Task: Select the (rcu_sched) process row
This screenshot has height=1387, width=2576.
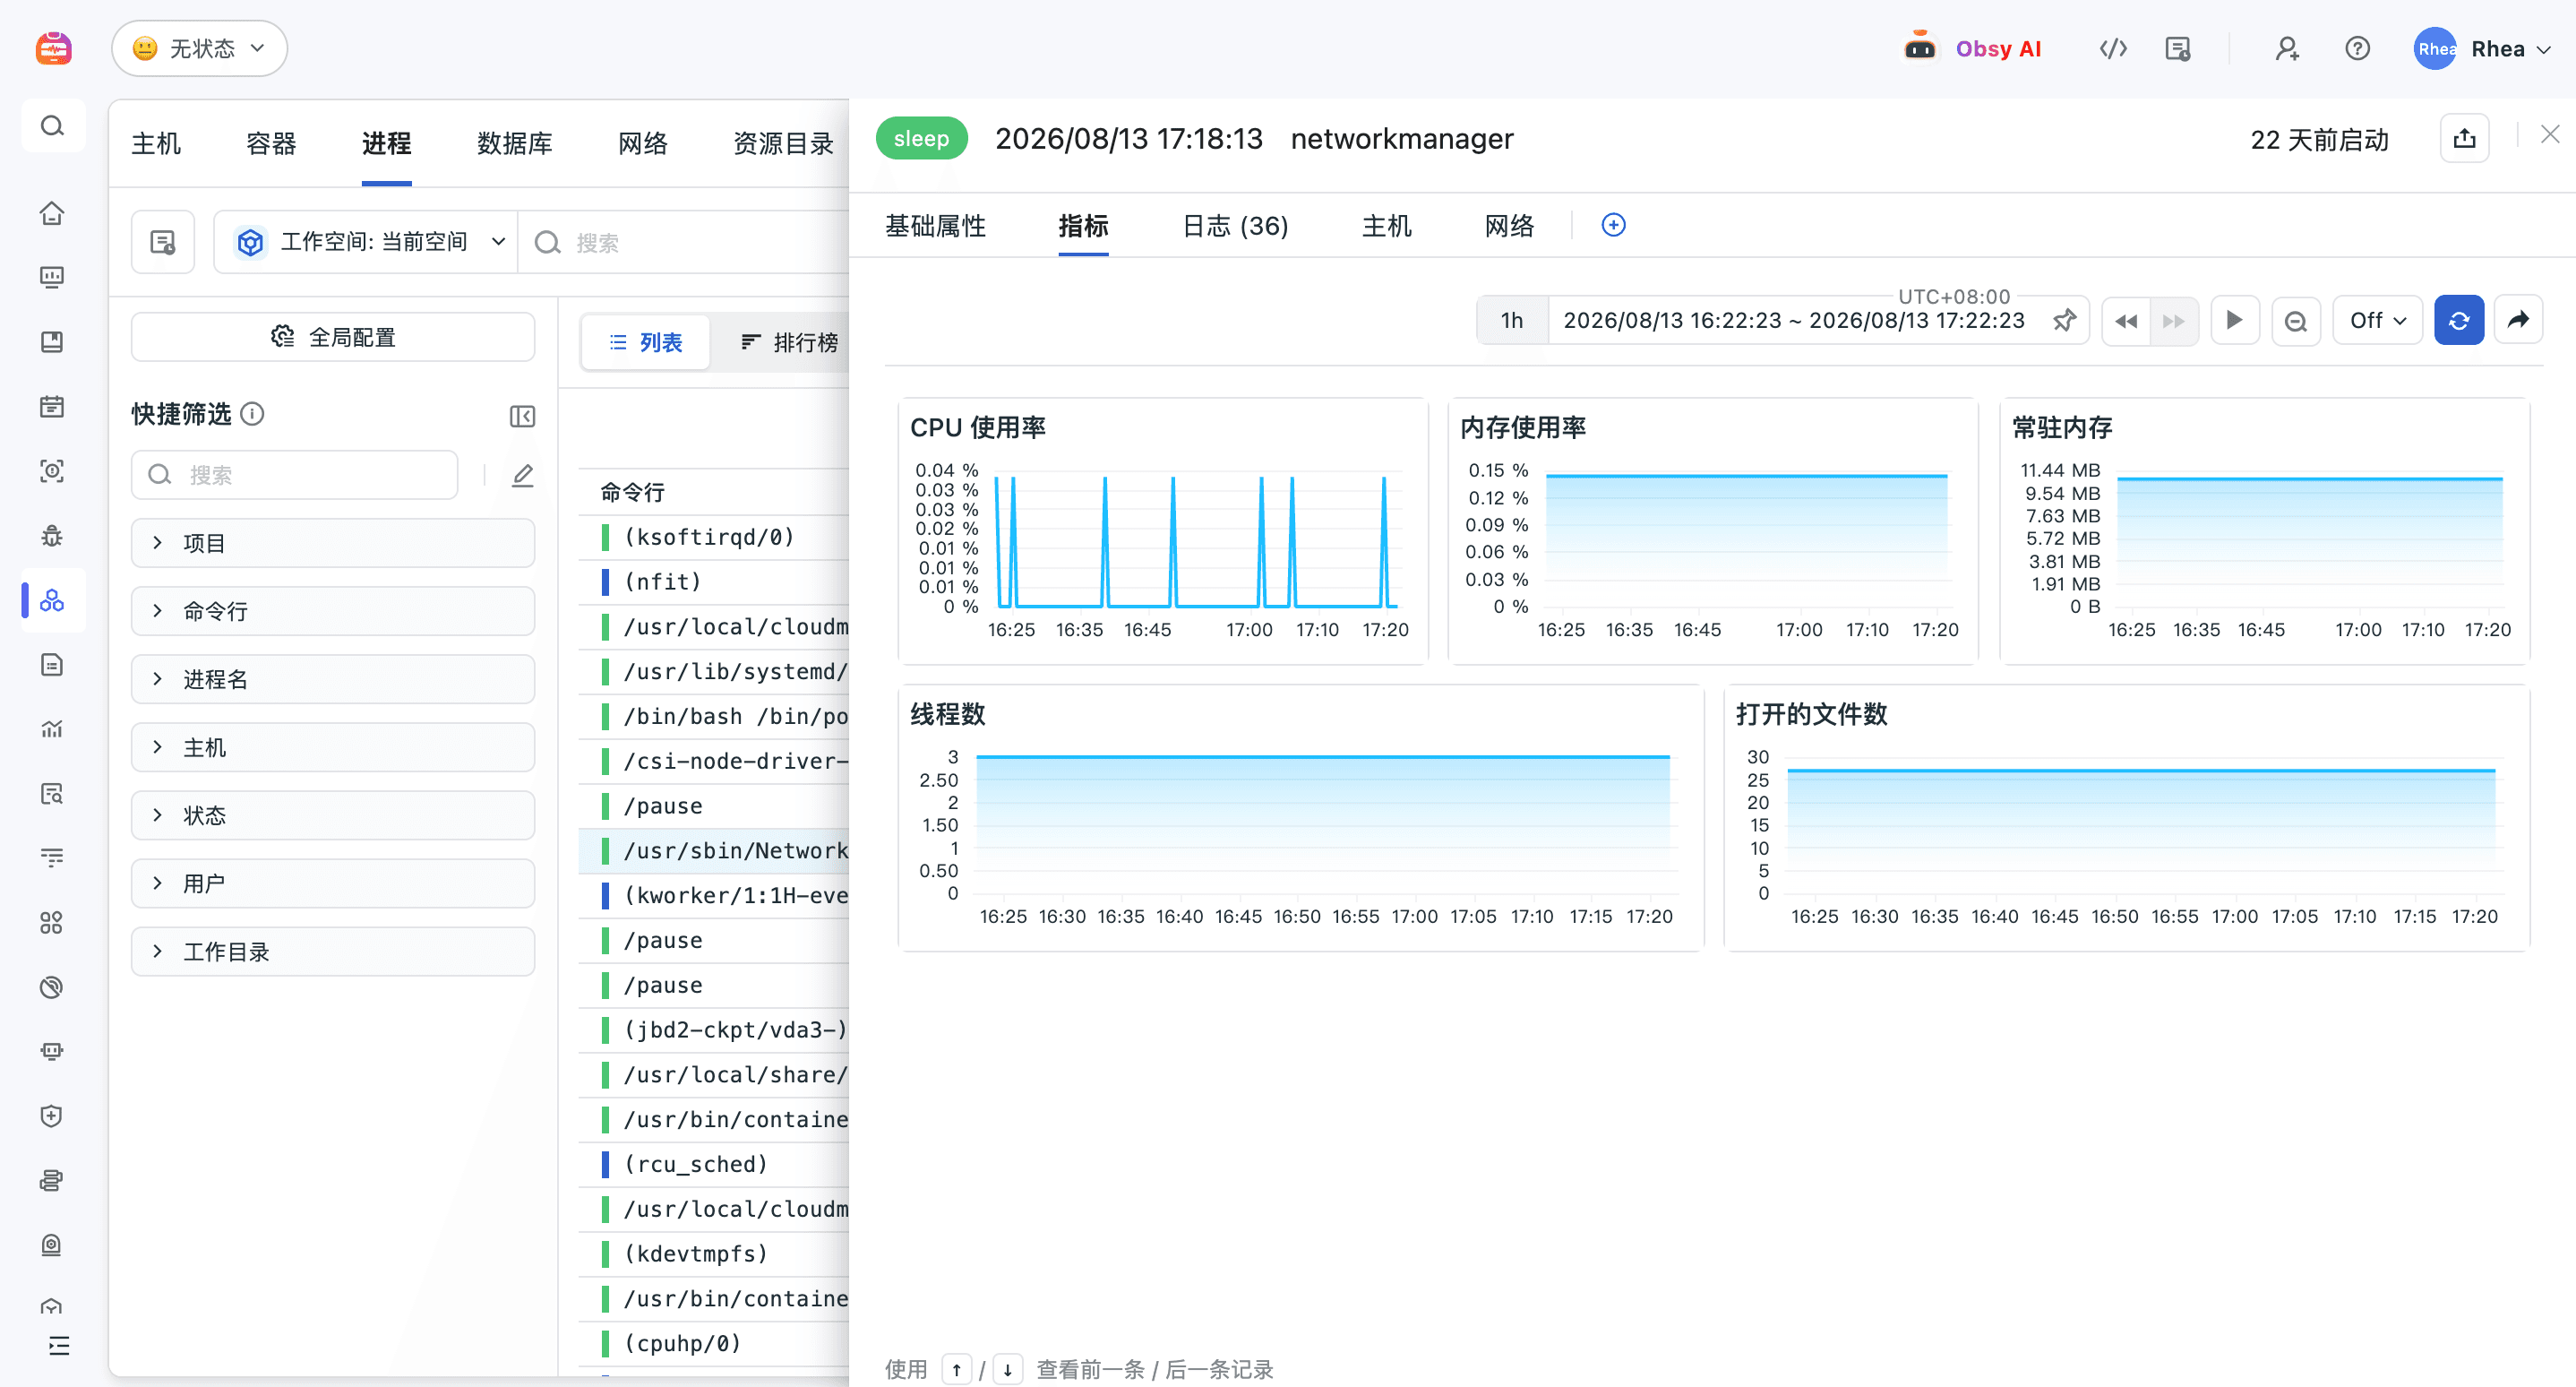Action: (x=714, y=1164)
